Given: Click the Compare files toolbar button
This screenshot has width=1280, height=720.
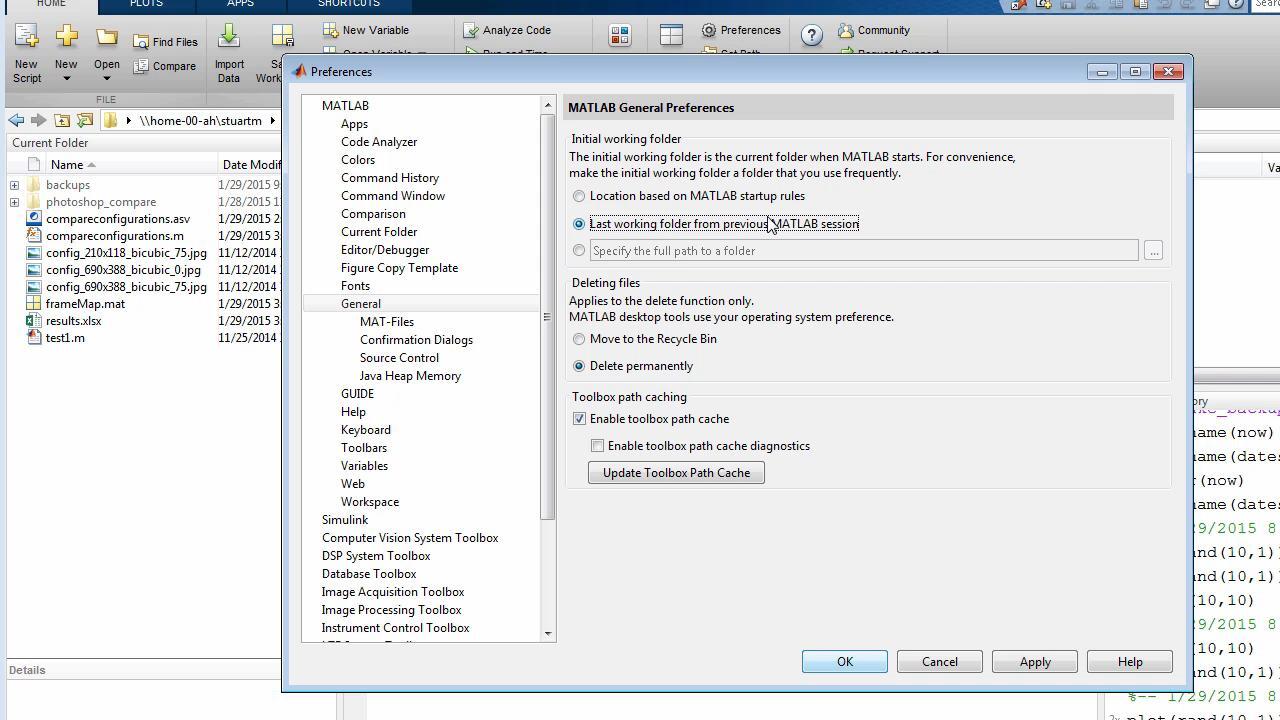Looking at the screenshot, I should point(165,66).
